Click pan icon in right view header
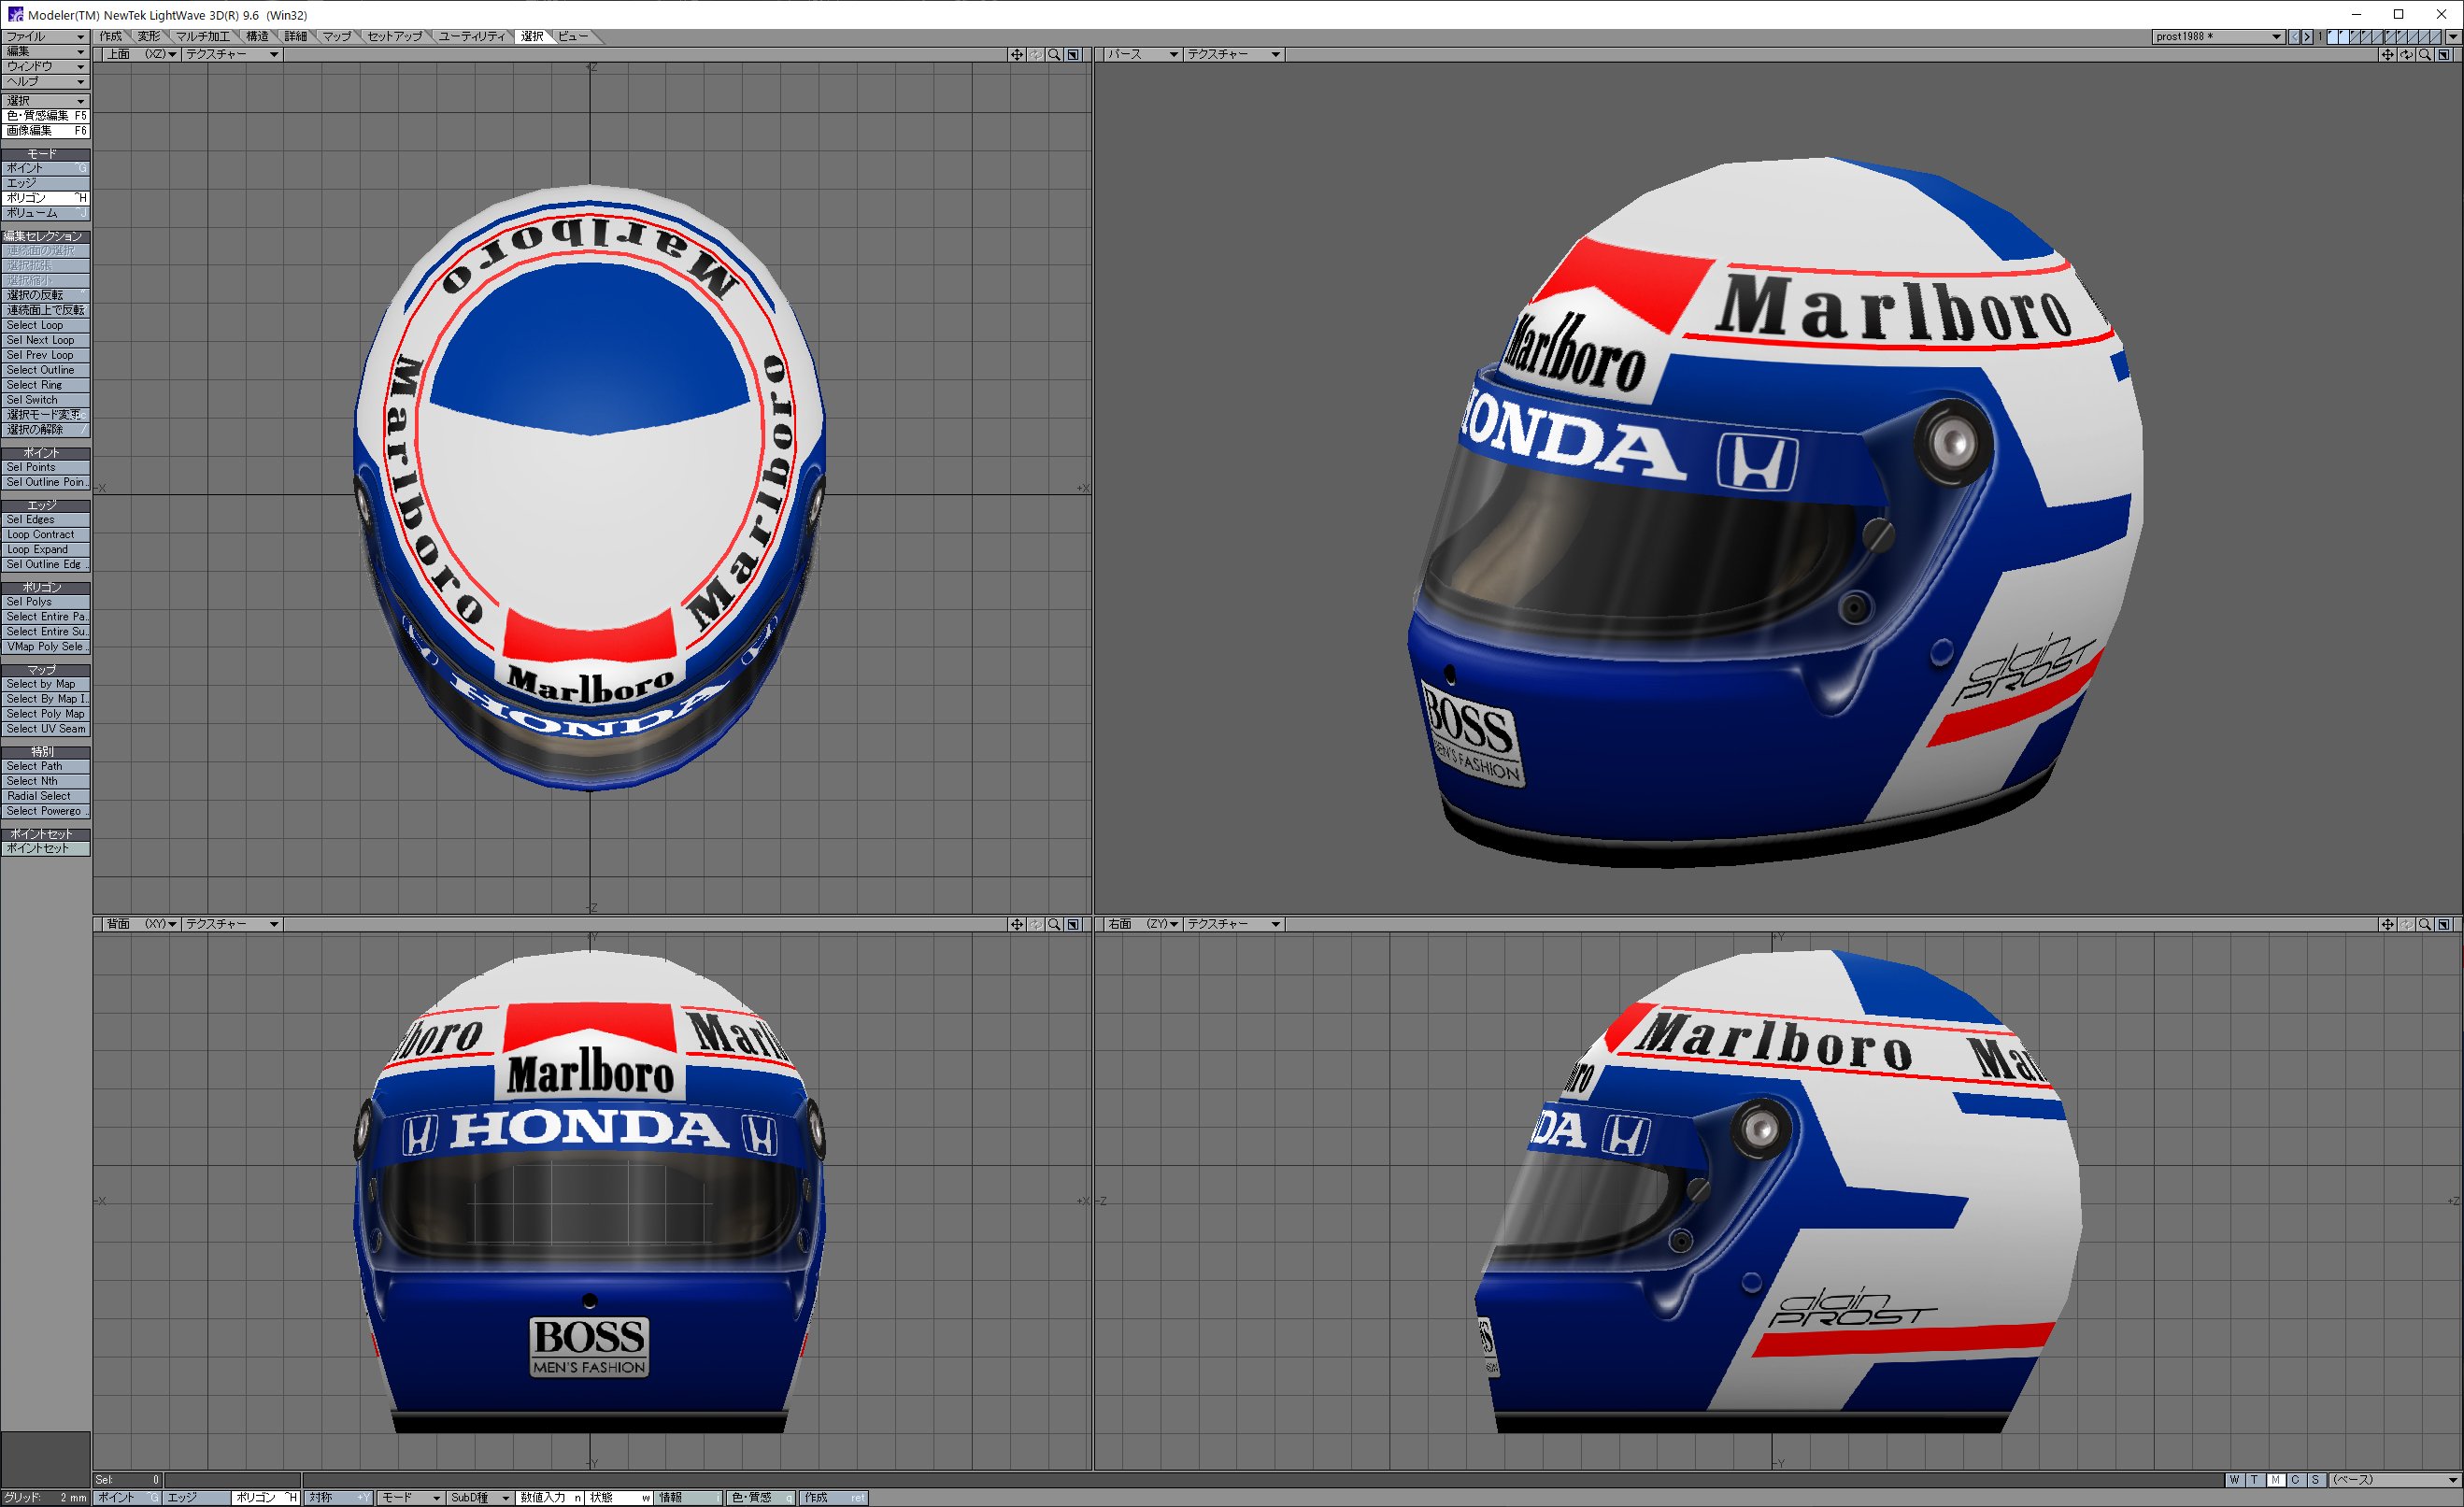Screen dimensions: 2464x1507 click(x=2388, y=925)
